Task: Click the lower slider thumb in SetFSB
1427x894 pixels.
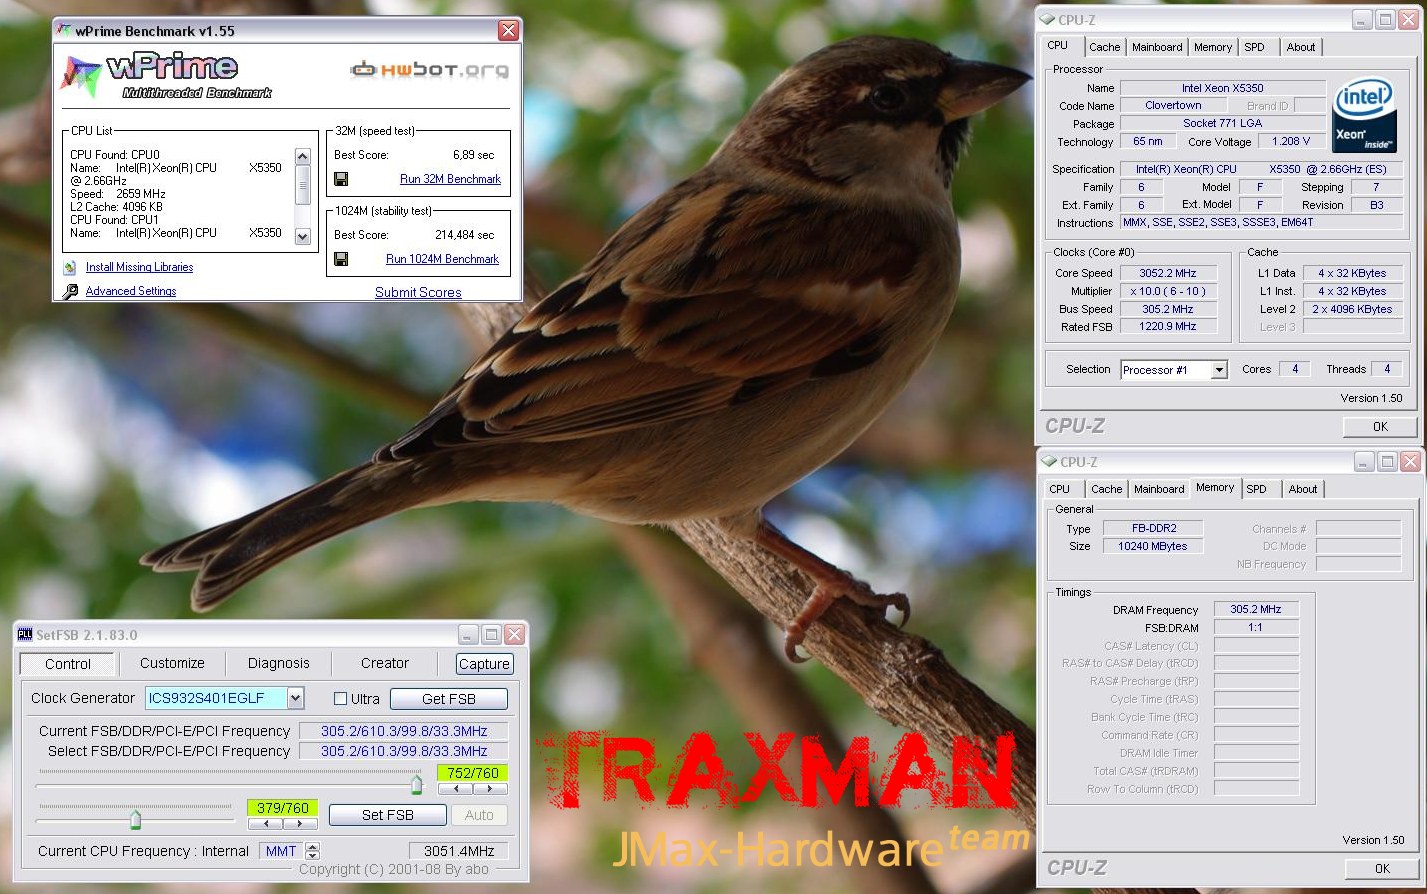Action: click(x=135, y=820)
